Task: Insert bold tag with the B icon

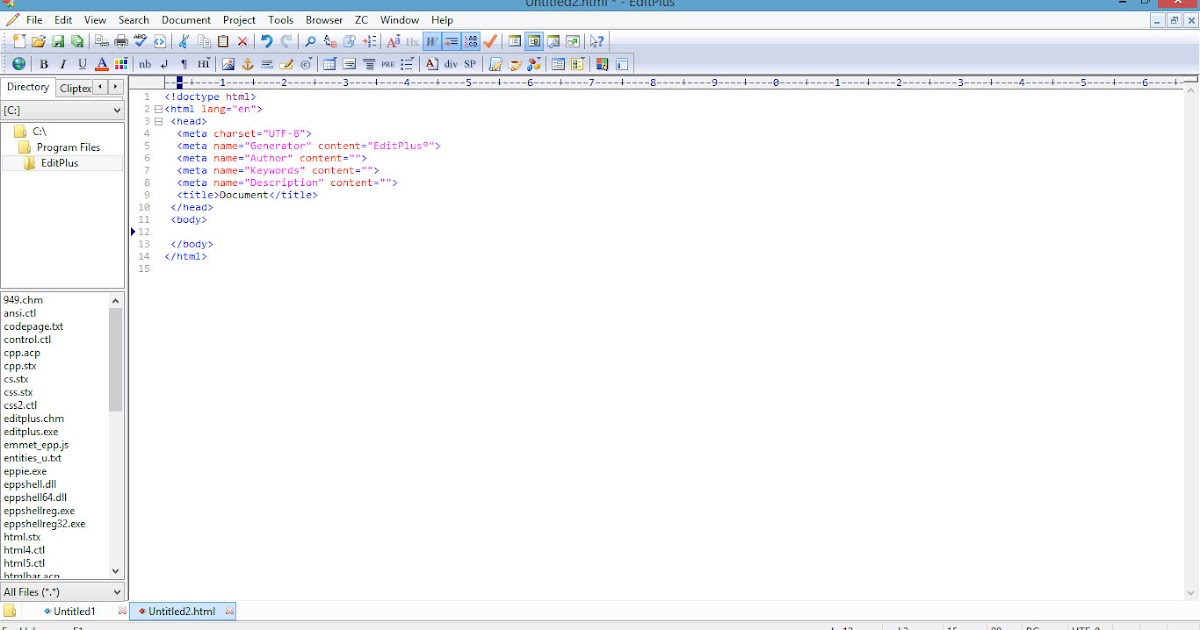Action: (x=43, y=64)
